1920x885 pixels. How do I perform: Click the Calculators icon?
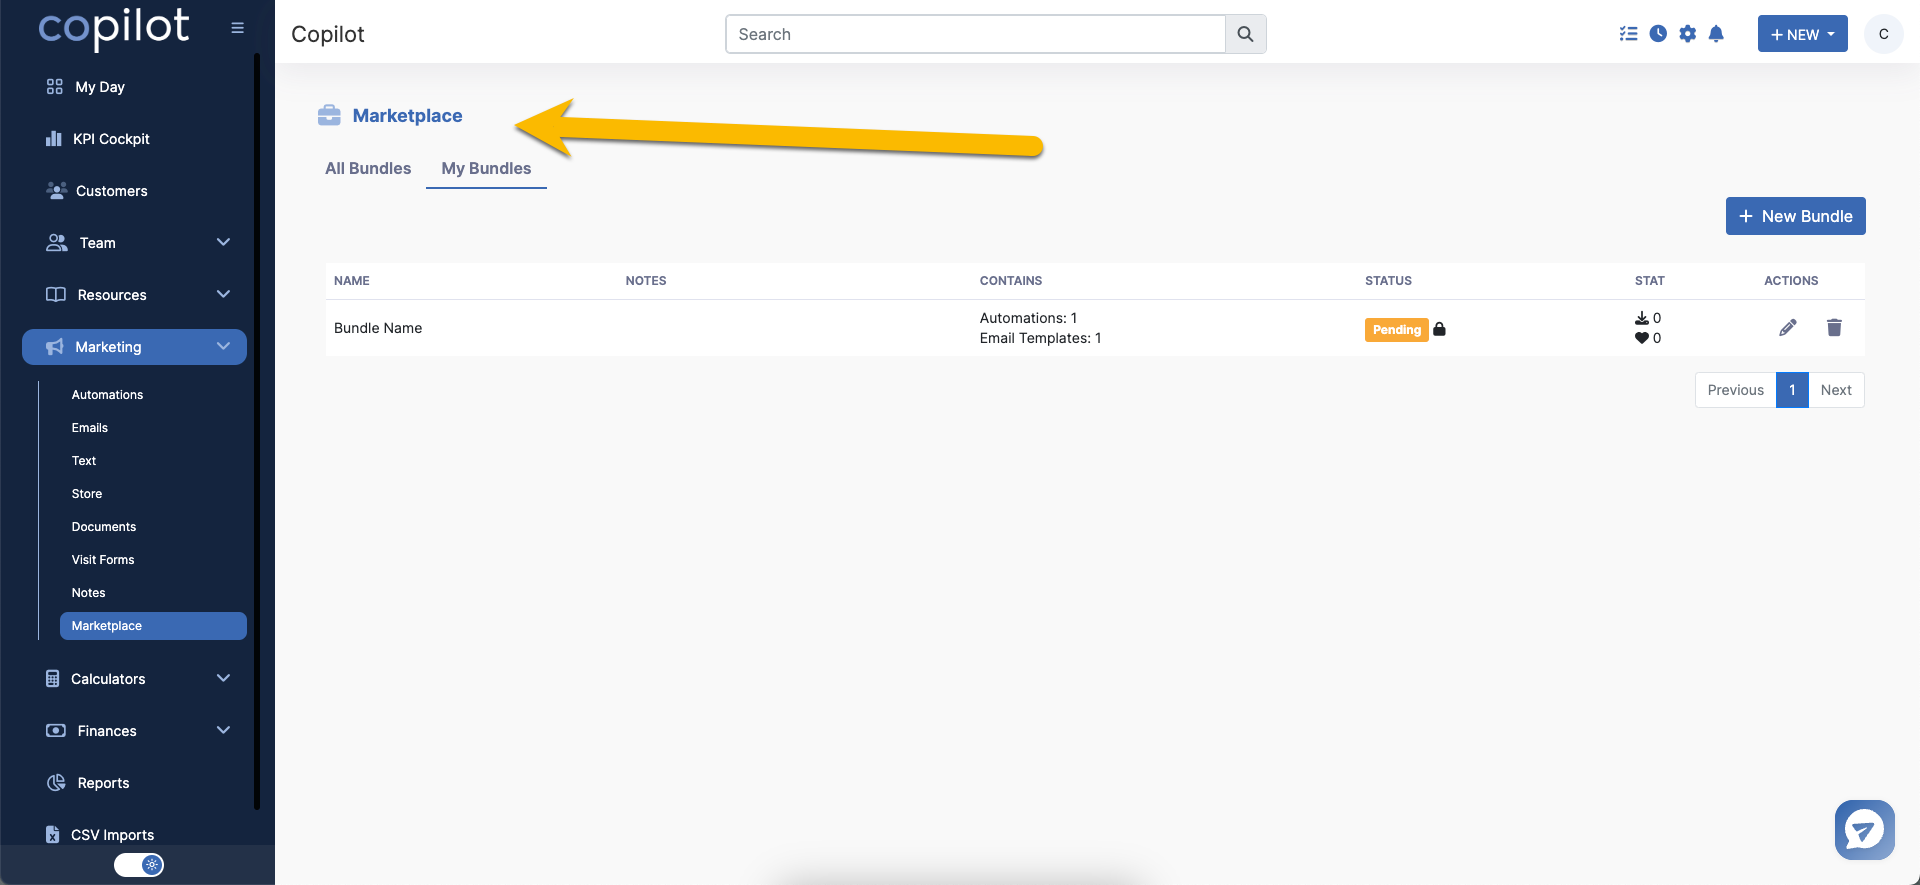pyautogui.click(x=53, y=678)
